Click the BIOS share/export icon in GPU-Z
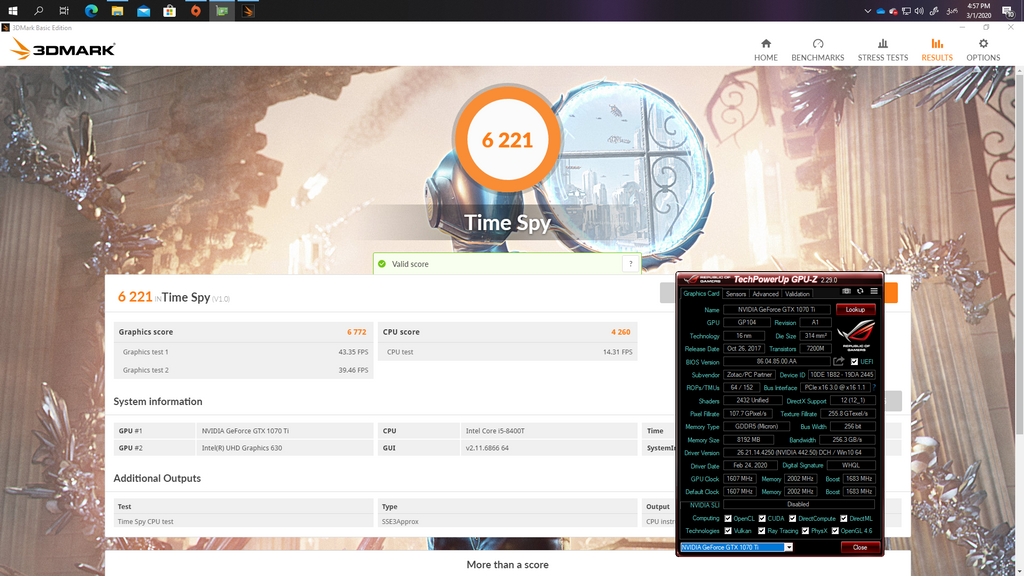Screen dimensions: 1024x576 click(x=839, y=361)
